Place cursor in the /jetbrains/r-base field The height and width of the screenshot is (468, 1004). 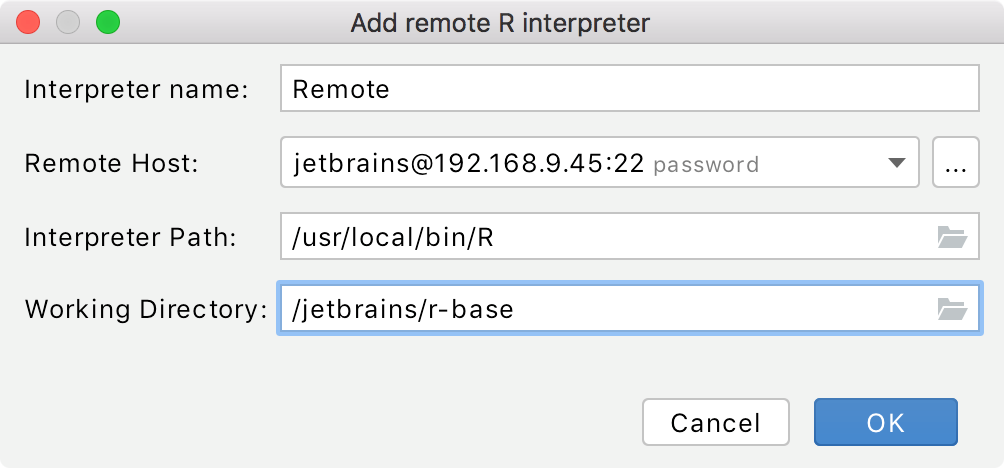600,309
